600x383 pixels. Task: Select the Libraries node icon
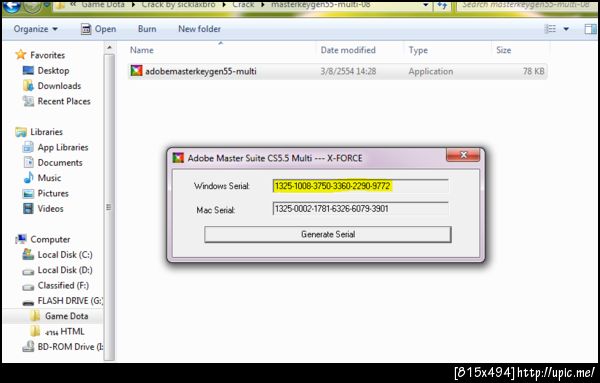coord(21,132)
